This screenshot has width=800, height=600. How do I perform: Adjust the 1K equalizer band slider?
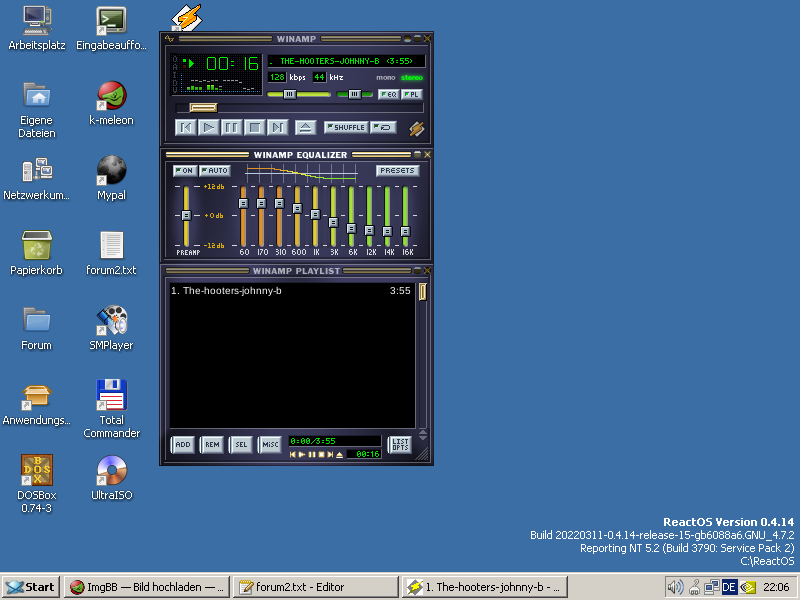coord(315,215)
